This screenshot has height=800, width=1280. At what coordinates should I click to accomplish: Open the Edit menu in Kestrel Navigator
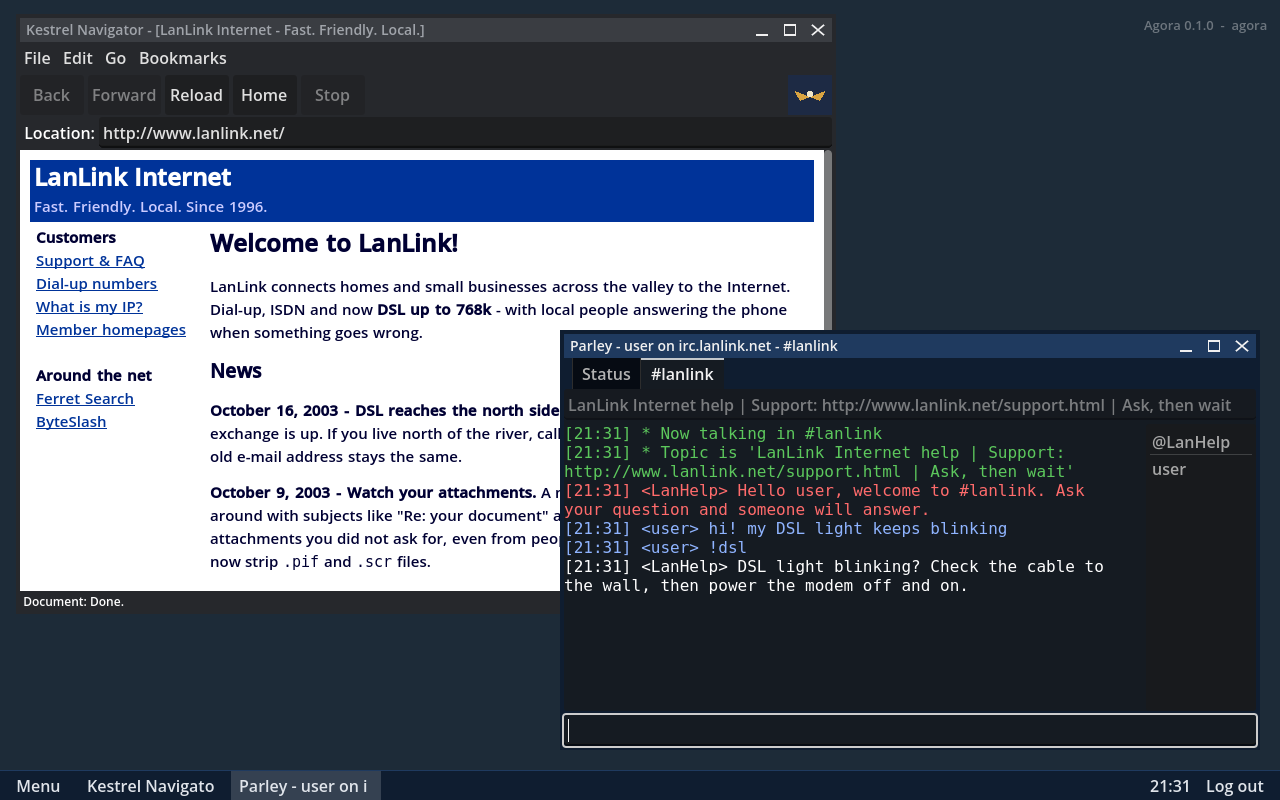point(78,58)
